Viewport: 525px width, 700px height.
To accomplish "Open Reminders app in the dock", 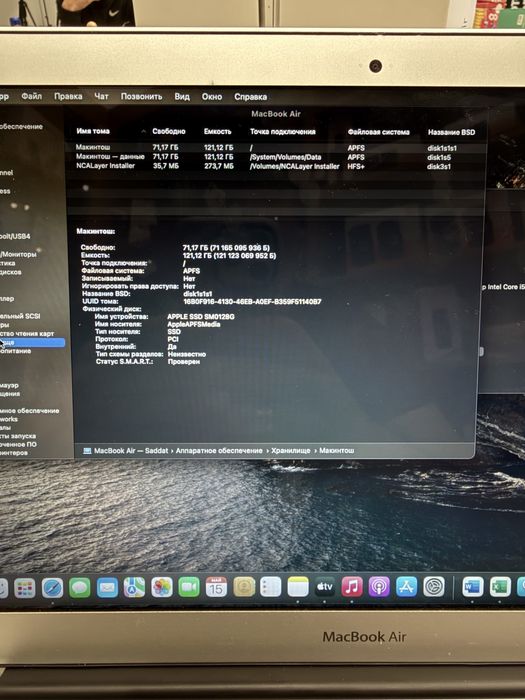I will (271, 587).
